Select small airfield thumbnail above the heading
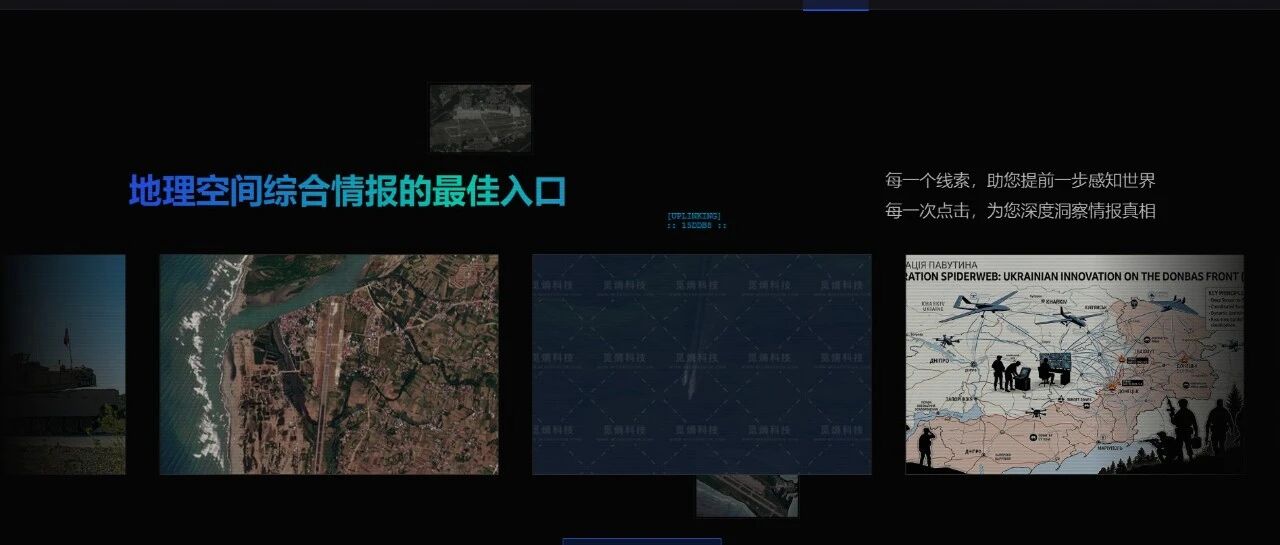The width and height of the screenshot is (1280, 545). click(x=480, y=118)
